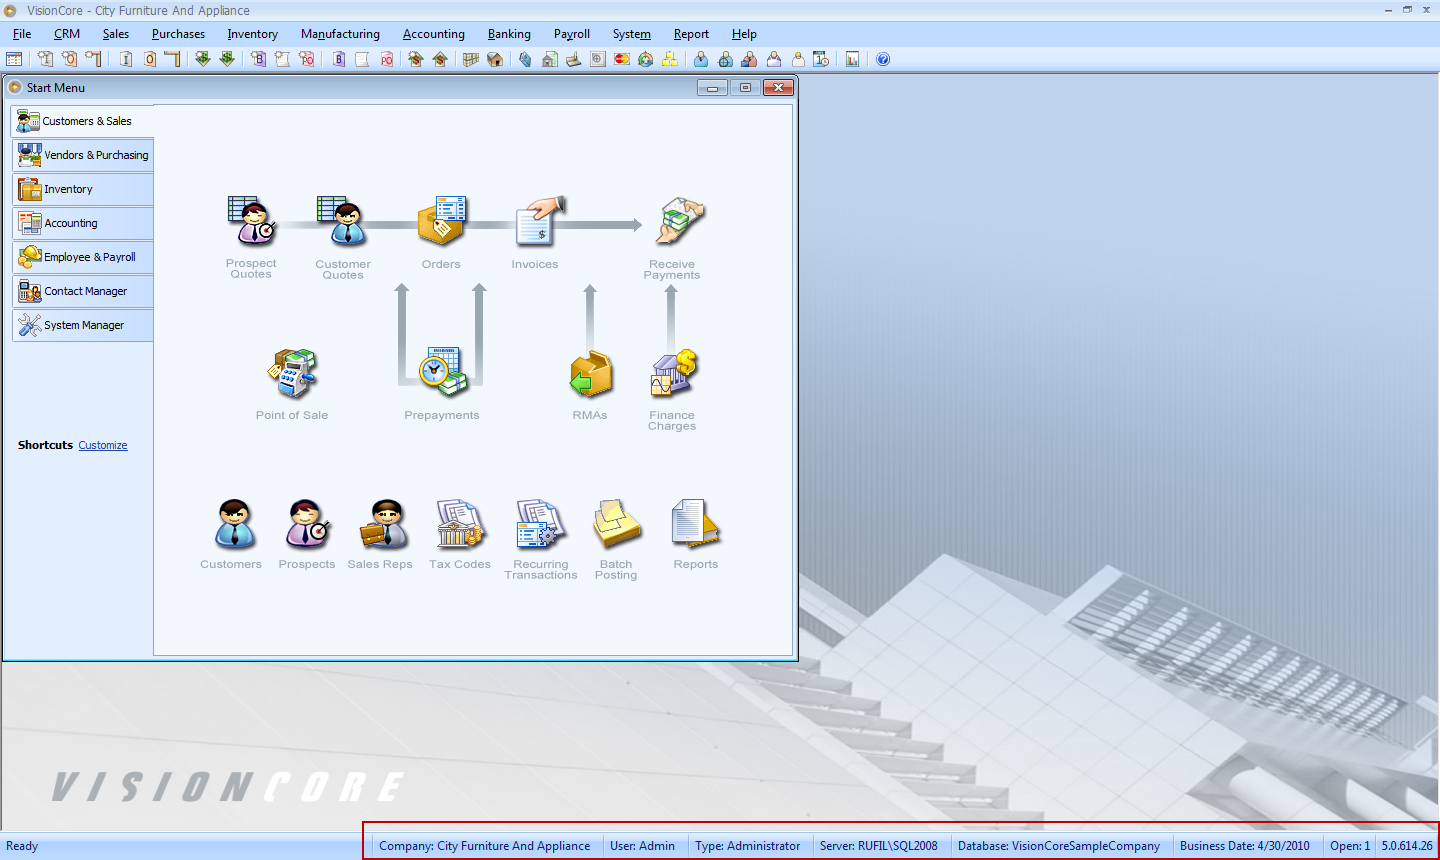Image resolution: width=1440 pixels, height=860 pixels.
Task: Open the Payroll menu
Action: pyautogui.click(x=572, y=34)
